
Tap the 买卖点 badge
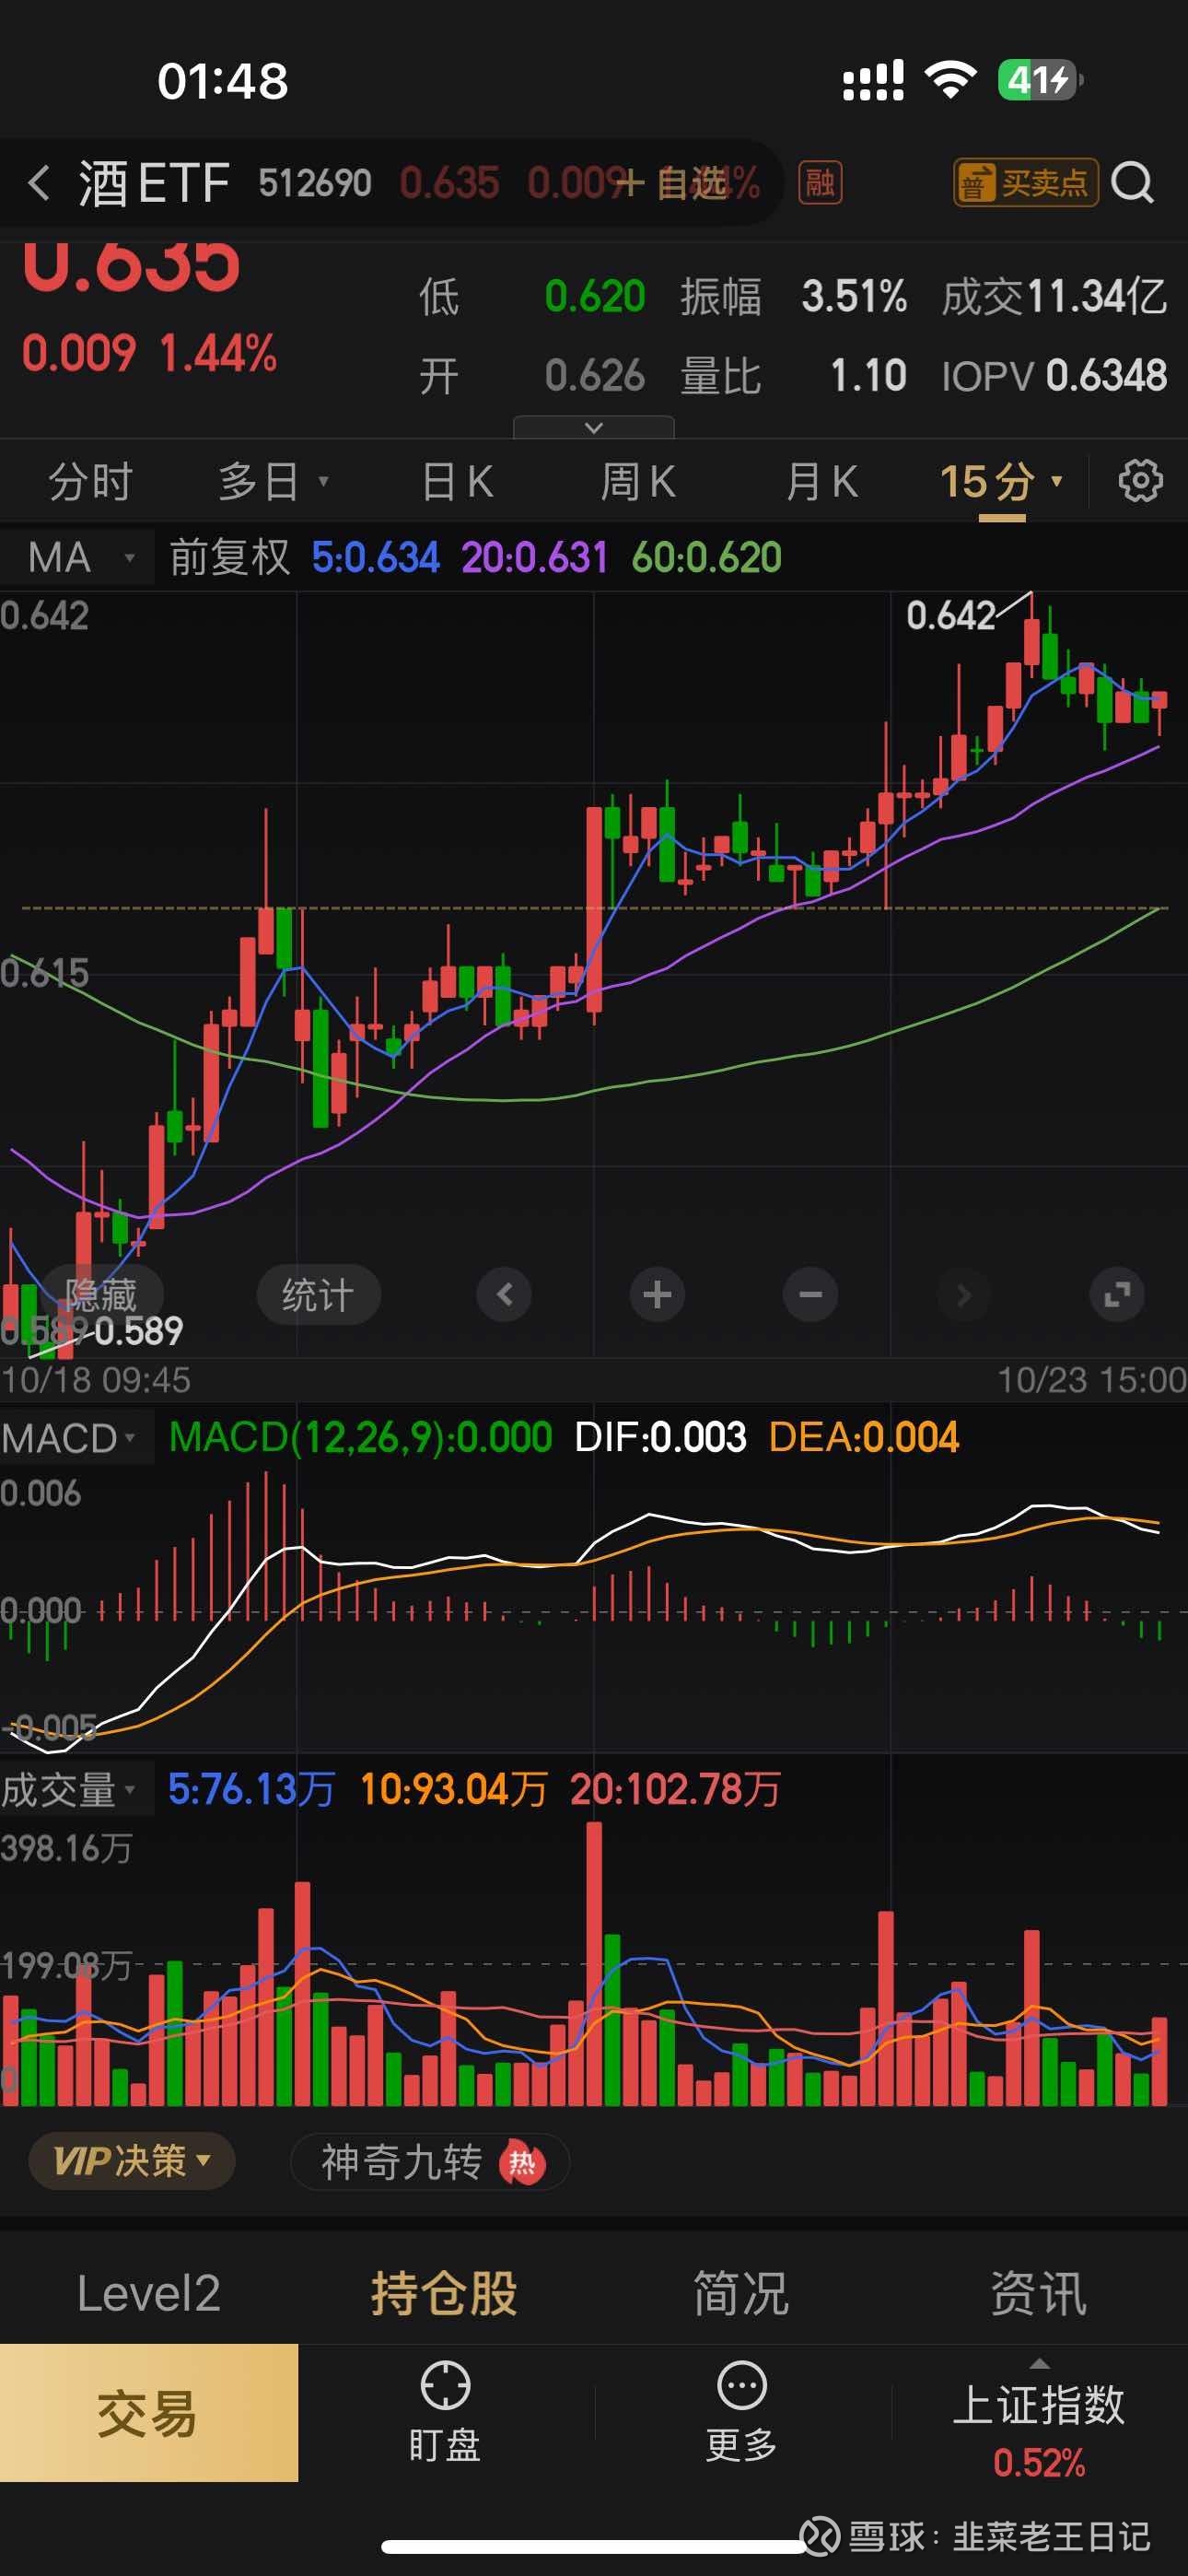pyautogui.click(x=1025, y=183)
